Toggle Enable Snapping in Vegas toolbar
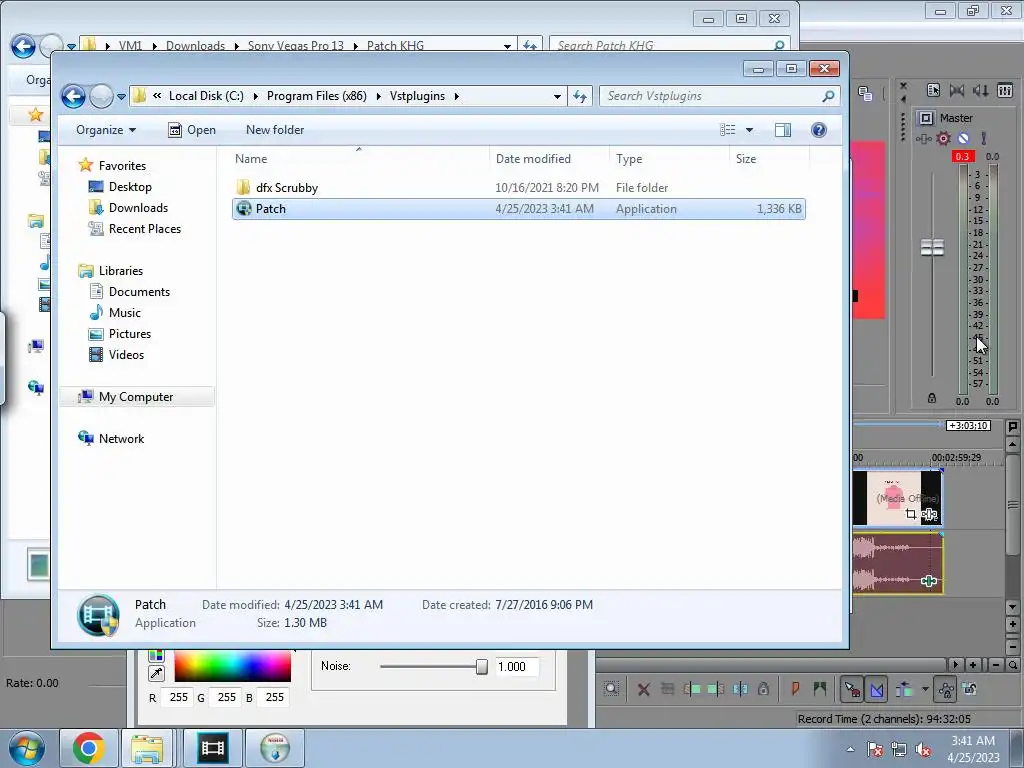Image resolution: width=1024 pixels, height=768 pixels. pyautogui.click(x=852, y=689)
